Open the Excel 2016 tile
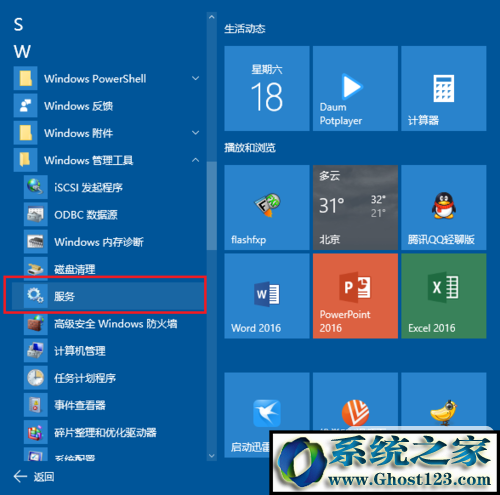The height and width of the screenshot is (495, 500). click(x=444, y=296)
